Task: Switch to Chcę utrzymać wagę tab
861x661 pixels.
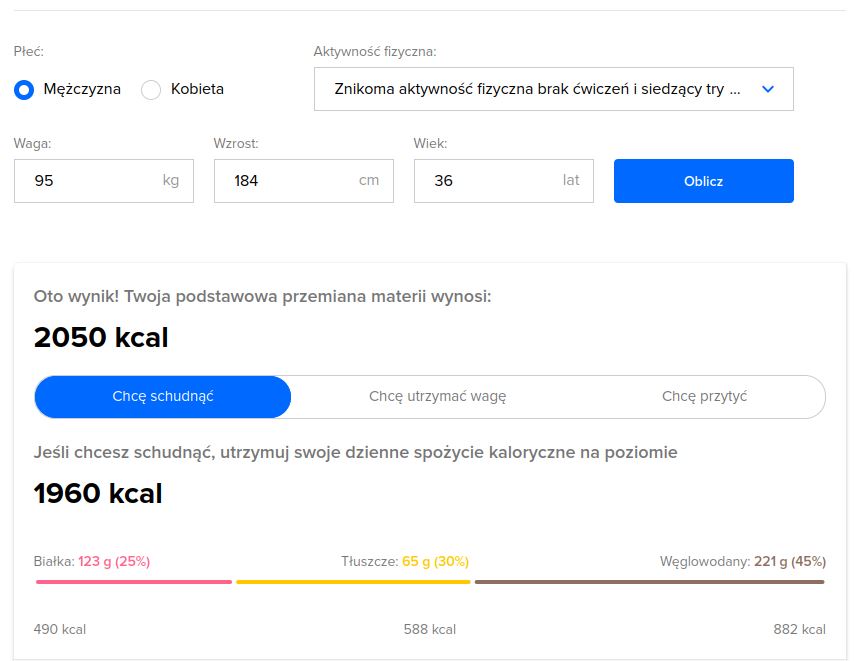Action: coord(437,396)
